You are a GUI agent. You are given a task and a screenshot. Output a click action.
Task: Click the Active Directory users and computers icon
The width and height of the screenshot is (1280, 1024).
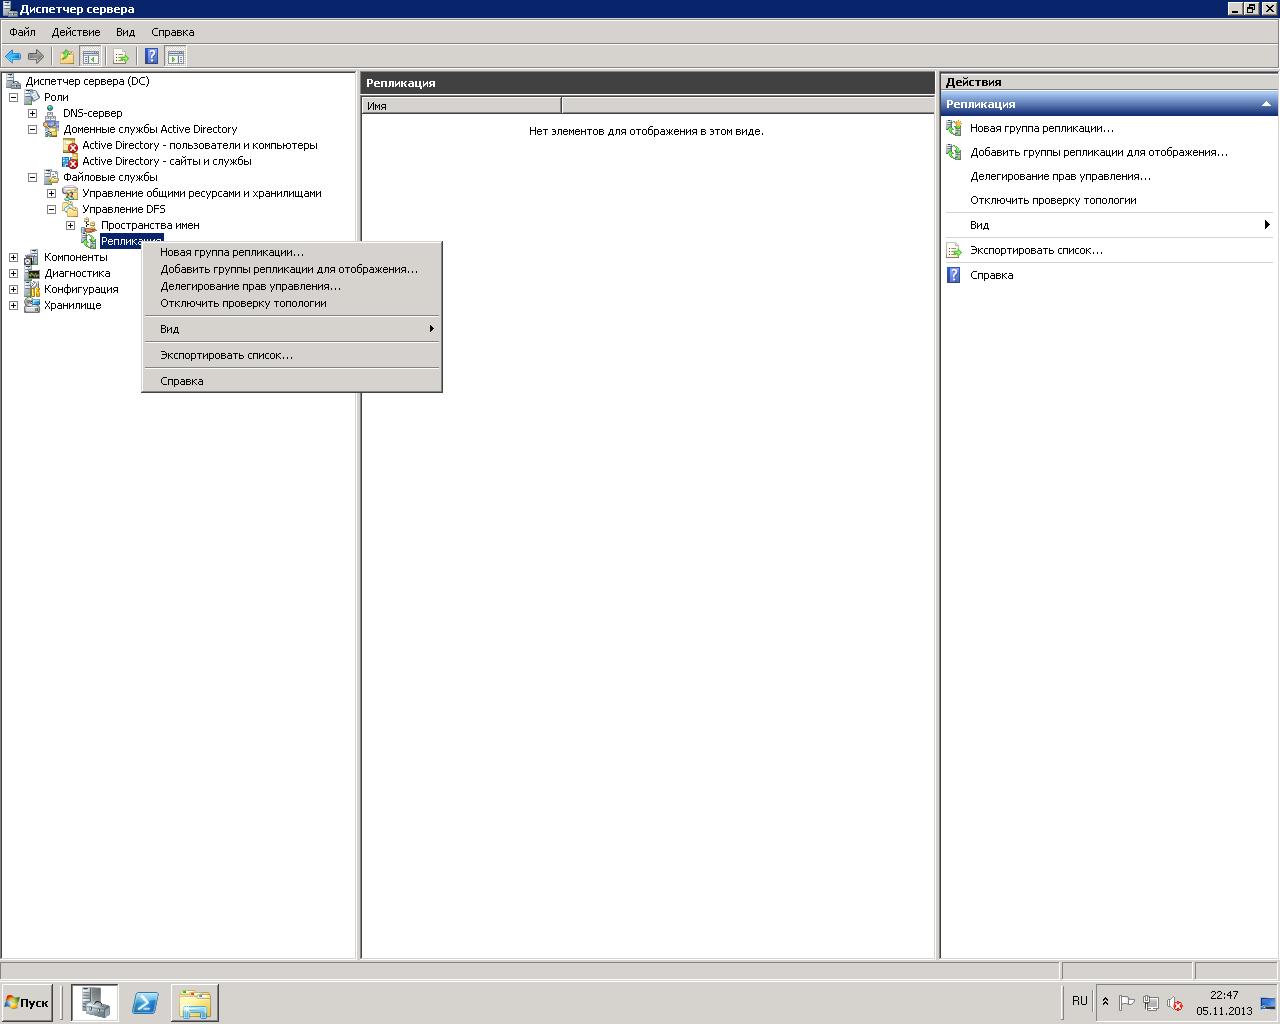pos(70,145)
